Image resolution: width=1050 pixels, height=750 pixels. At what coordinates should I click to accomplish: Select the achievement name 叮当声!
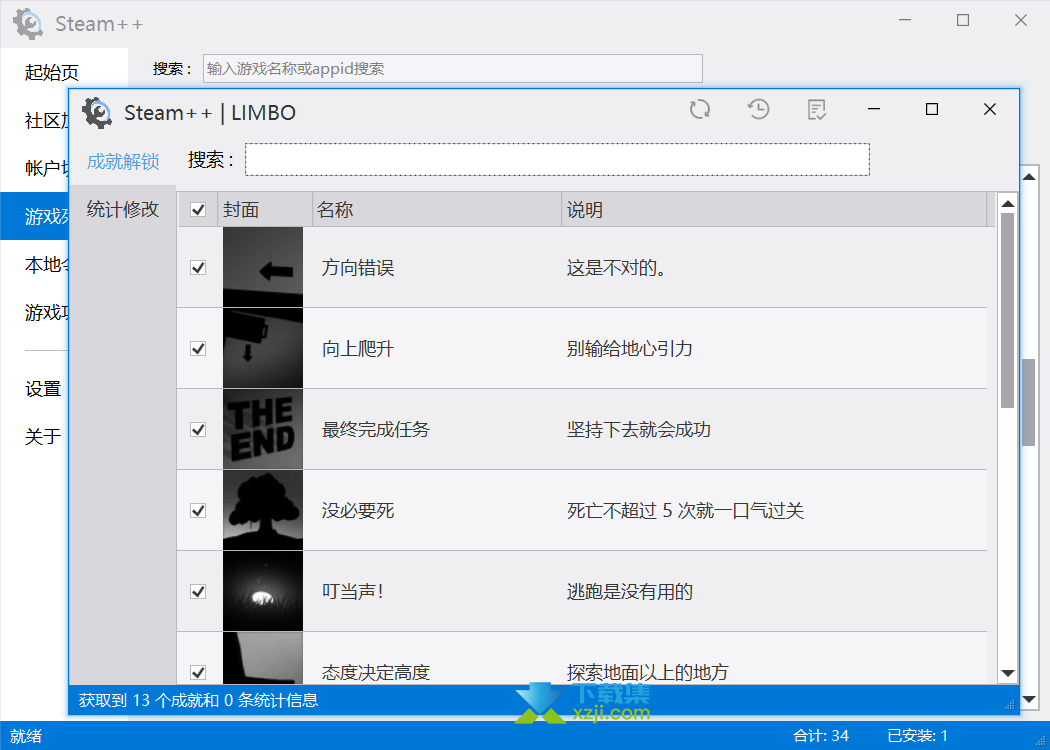352,592
